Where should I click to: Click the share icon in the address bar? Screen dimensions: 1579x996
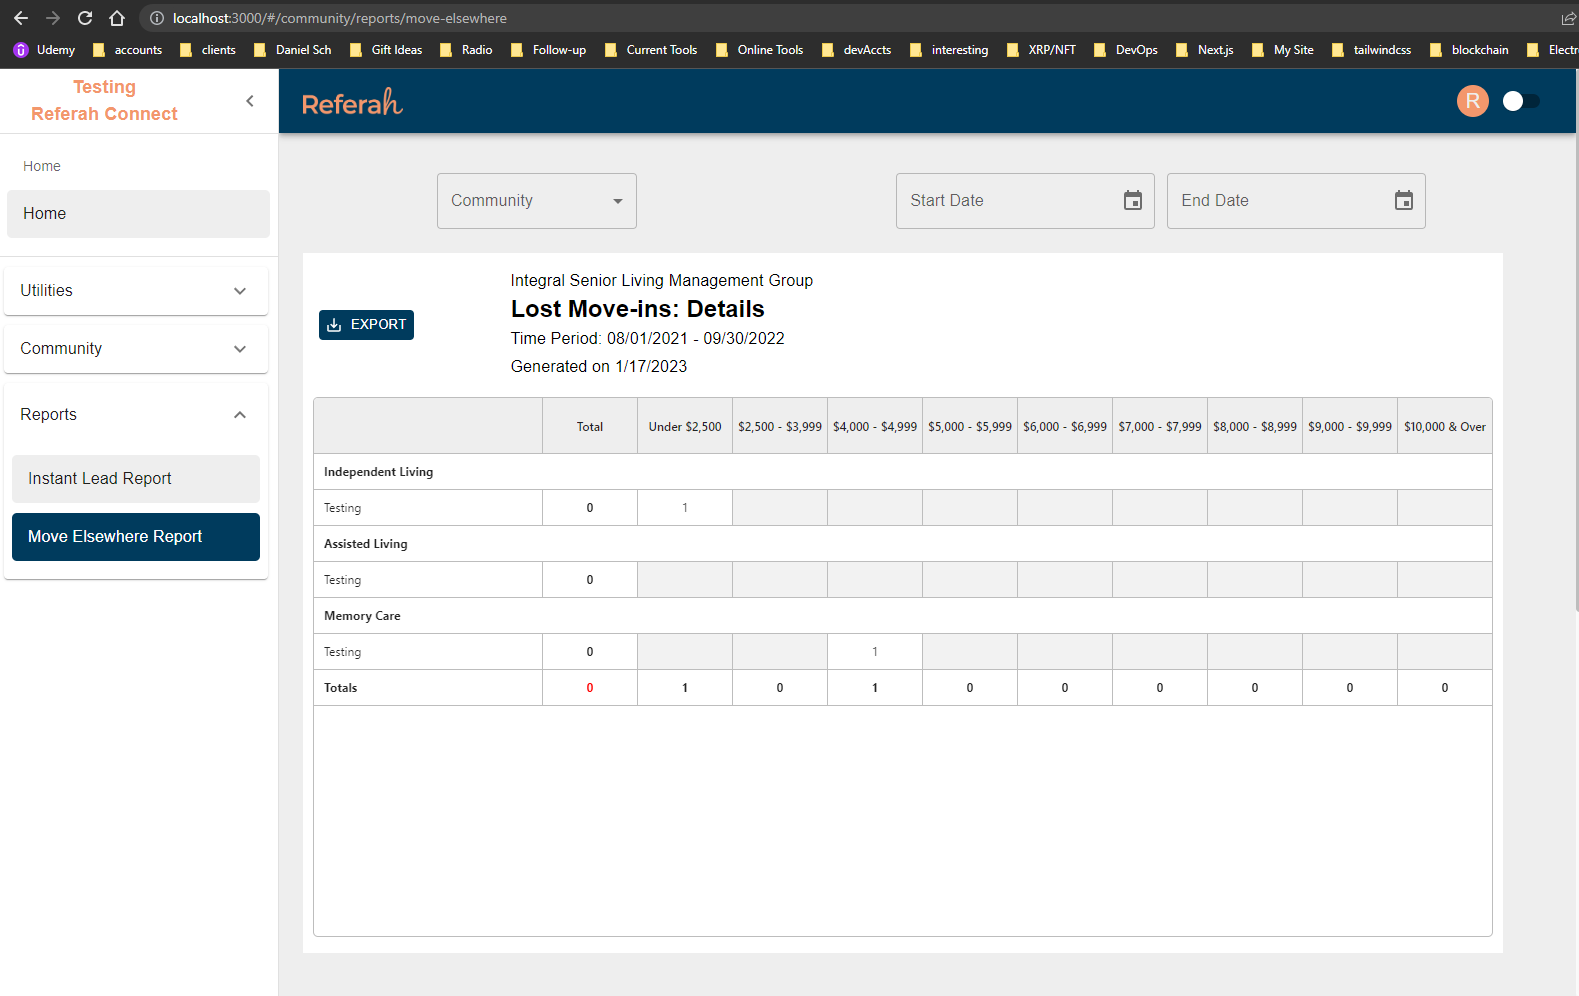click(x=1568, y=18)
